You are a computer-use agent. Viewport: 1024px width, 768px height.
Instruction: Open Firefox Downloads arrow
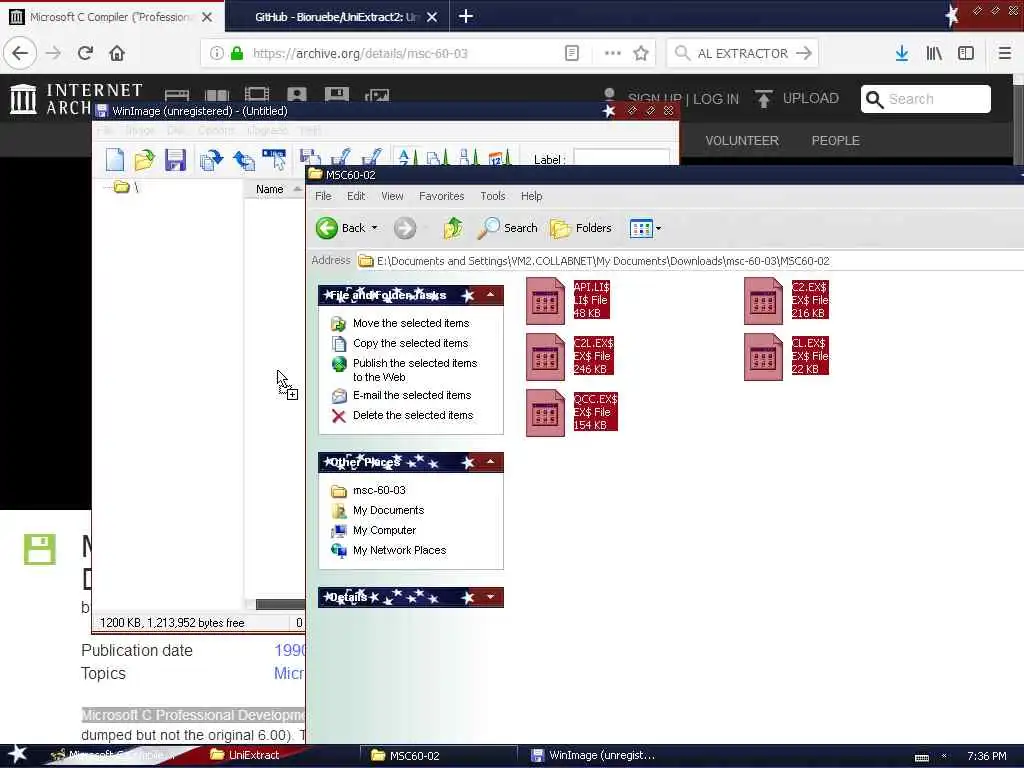(902, 53)
